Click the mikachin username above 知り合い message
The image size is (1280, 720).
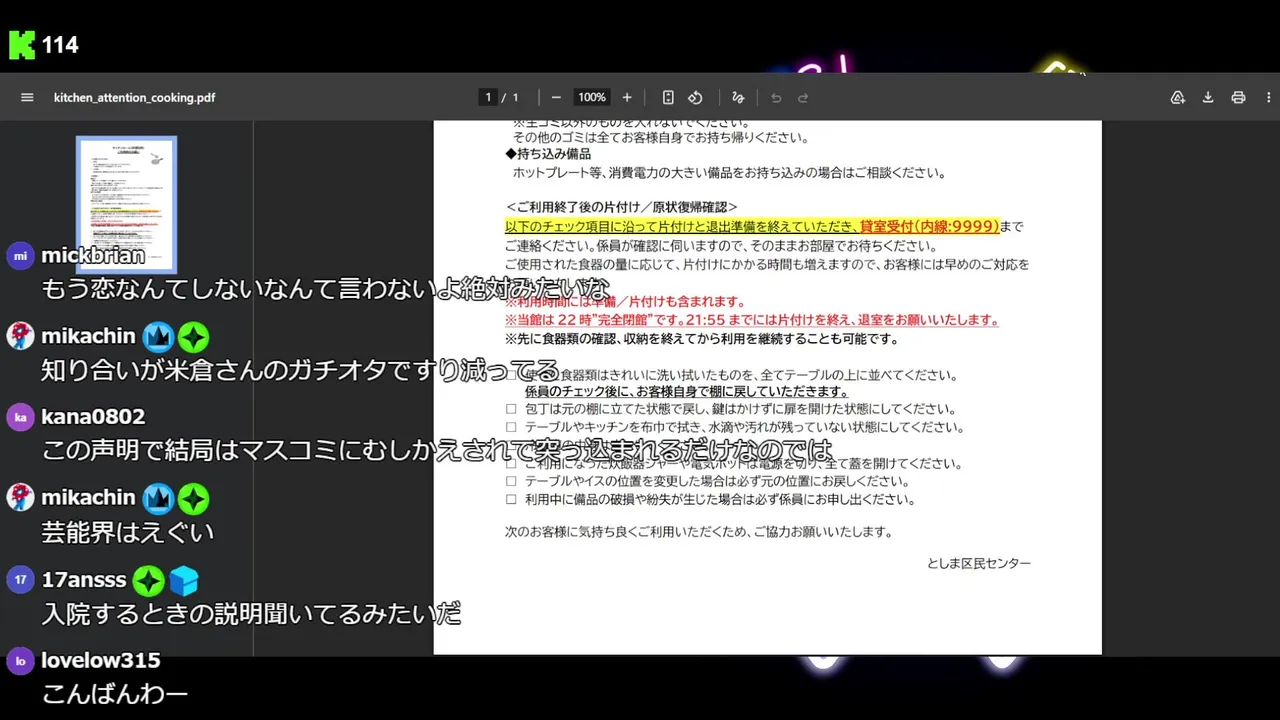tap(88, 336)
